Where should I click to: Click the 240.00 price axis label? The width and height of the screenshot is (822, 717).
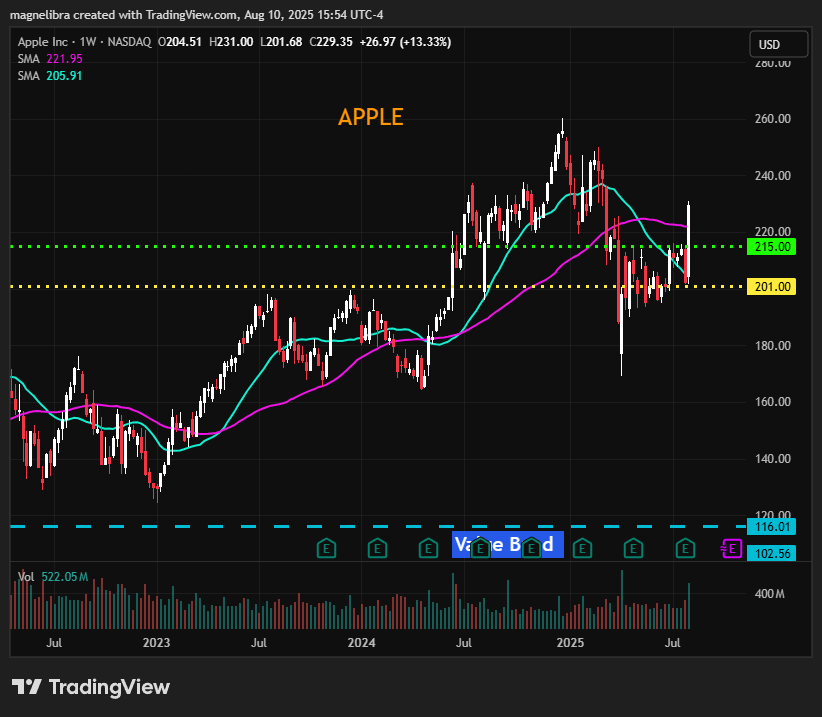pos(772,176)
